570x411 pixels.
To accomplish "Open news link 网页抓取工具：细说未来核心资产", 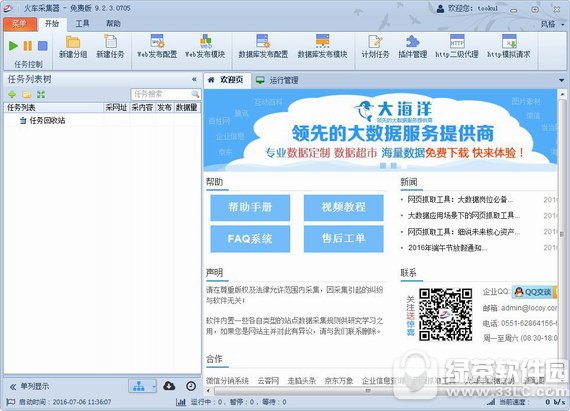I will (x=463, y=231).
